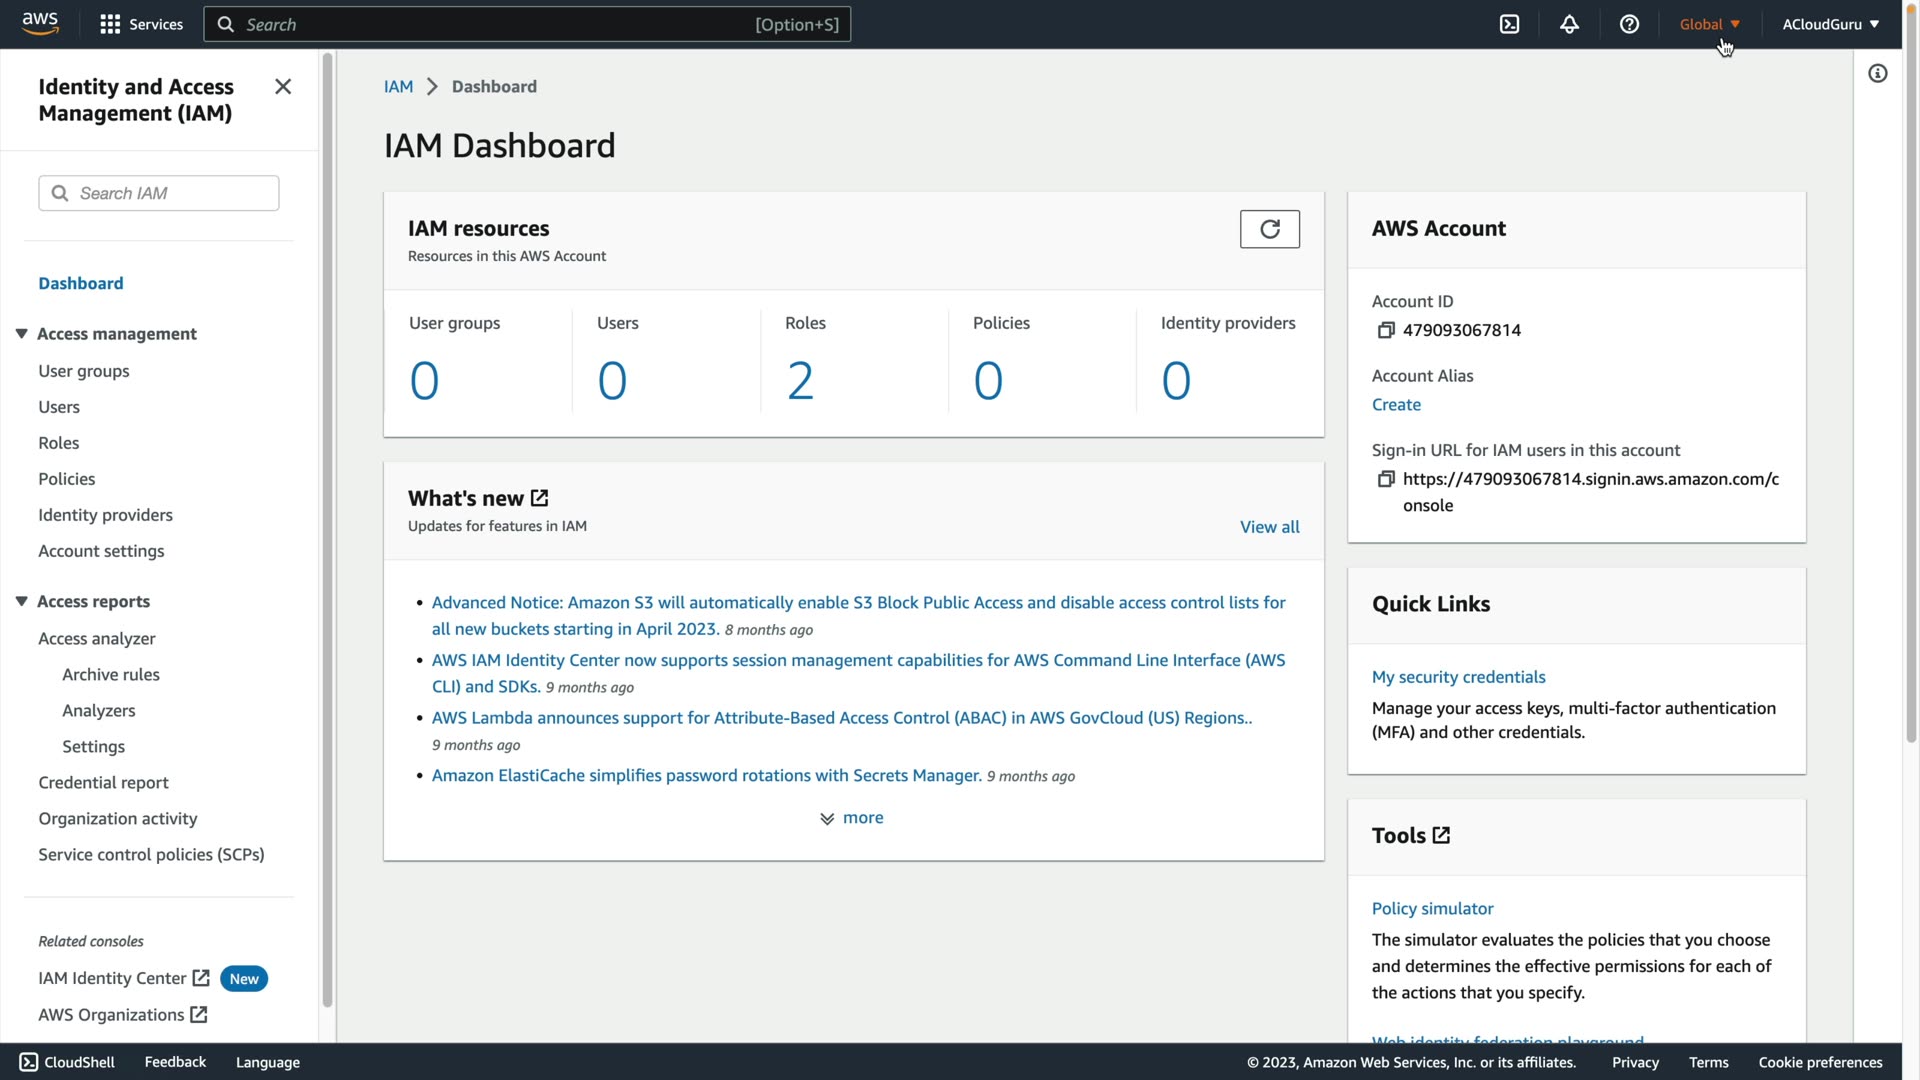Image resolution: width=1920 pixels, height=1080 pixels.
Task: Copy the Account ID using copy icon
Action: tap(1385, 330)
